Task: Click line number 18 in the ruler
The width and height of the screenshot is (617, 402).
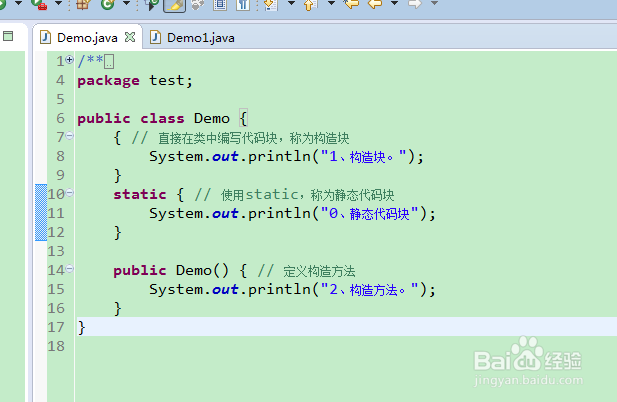Action: pos(56,346)
